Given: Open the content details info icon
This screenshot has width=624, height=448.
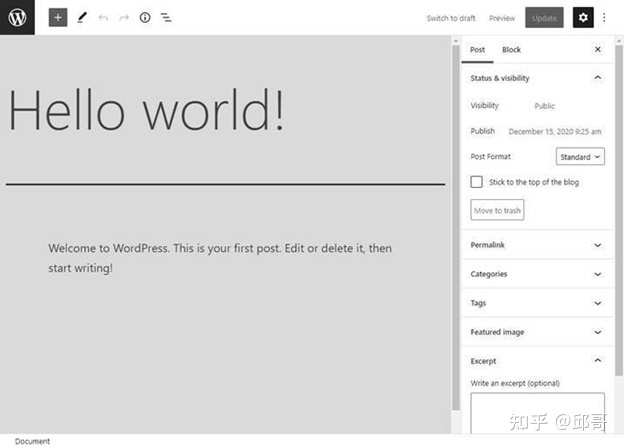Looking at the screenshot, I should coord(145,18).
